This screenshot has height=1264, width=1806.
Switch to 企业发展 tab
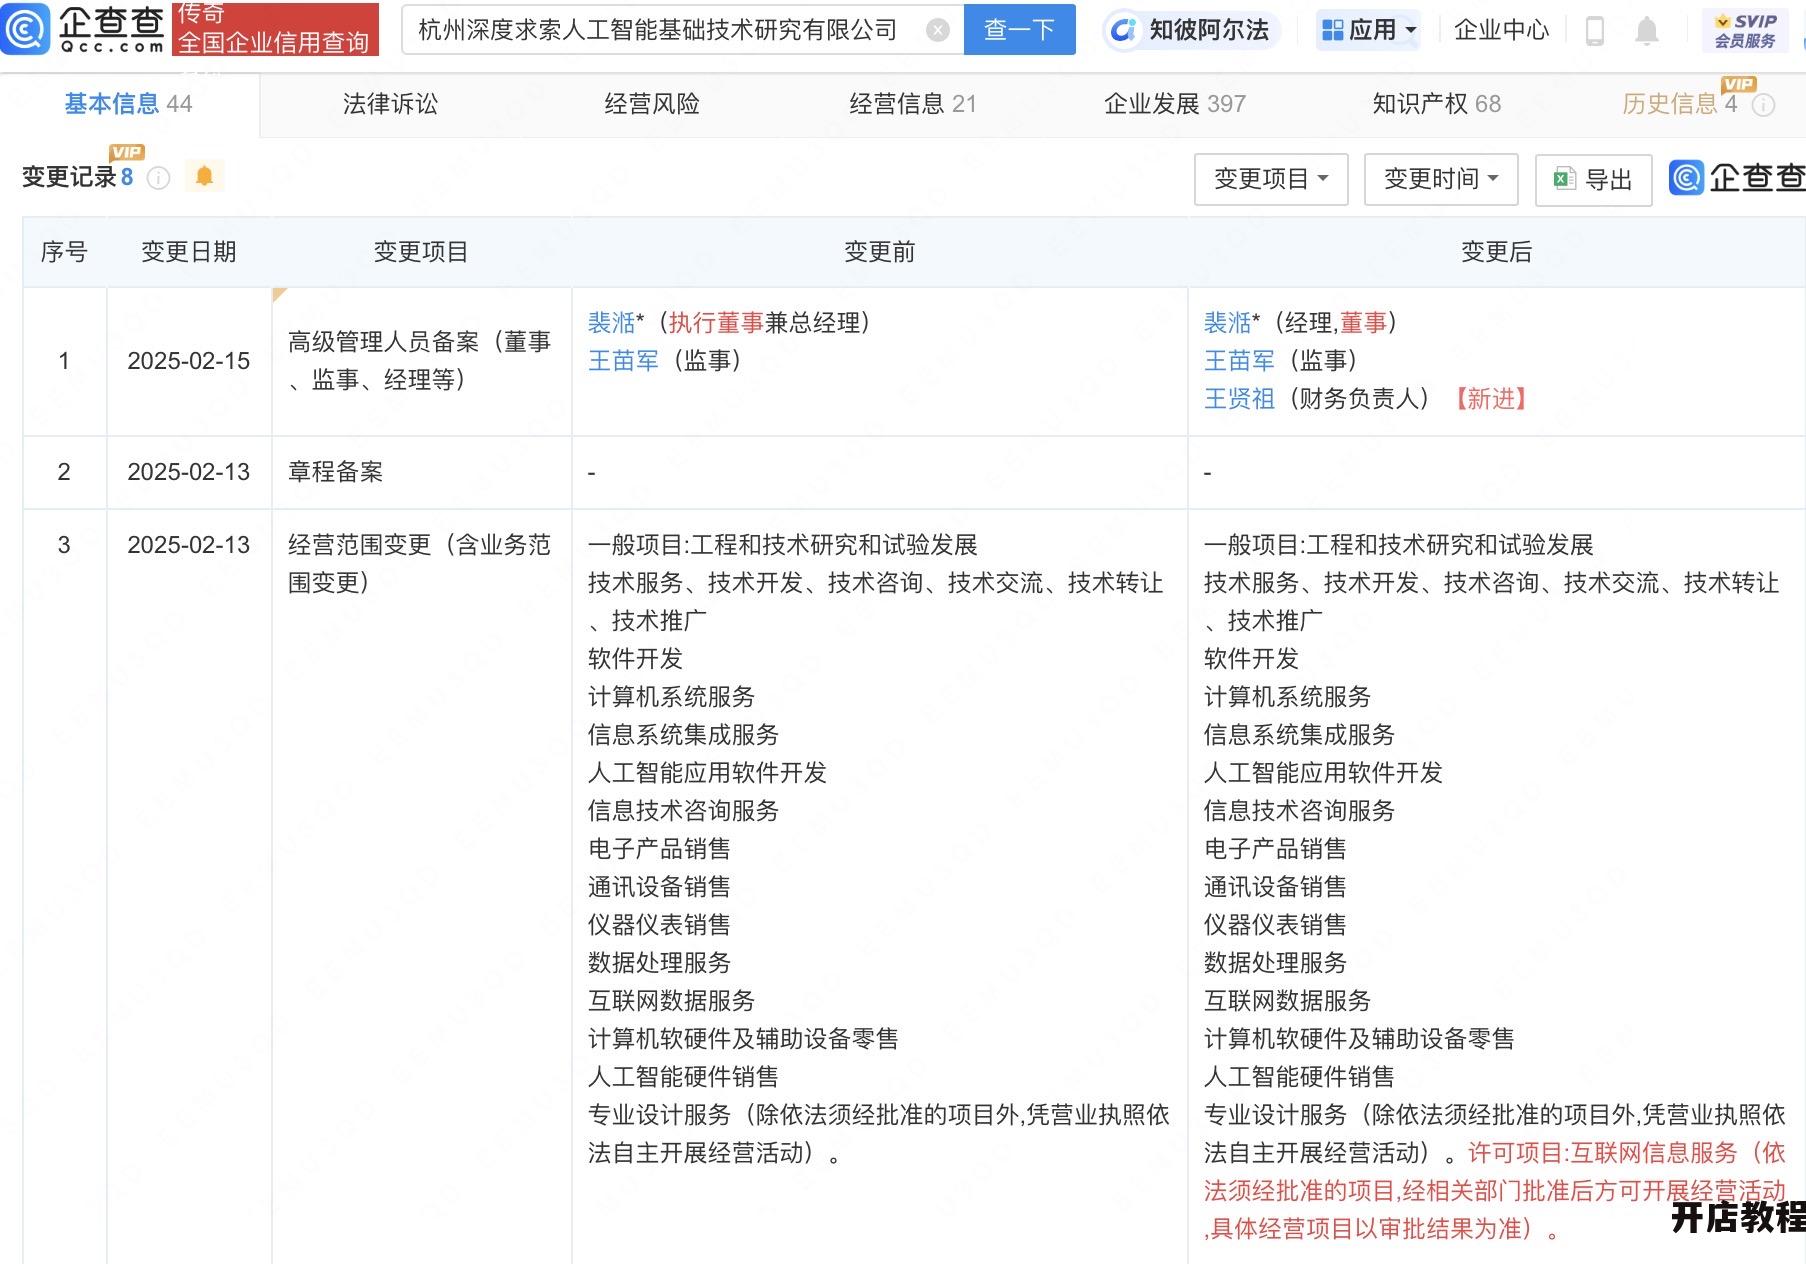pos(1175,104)
